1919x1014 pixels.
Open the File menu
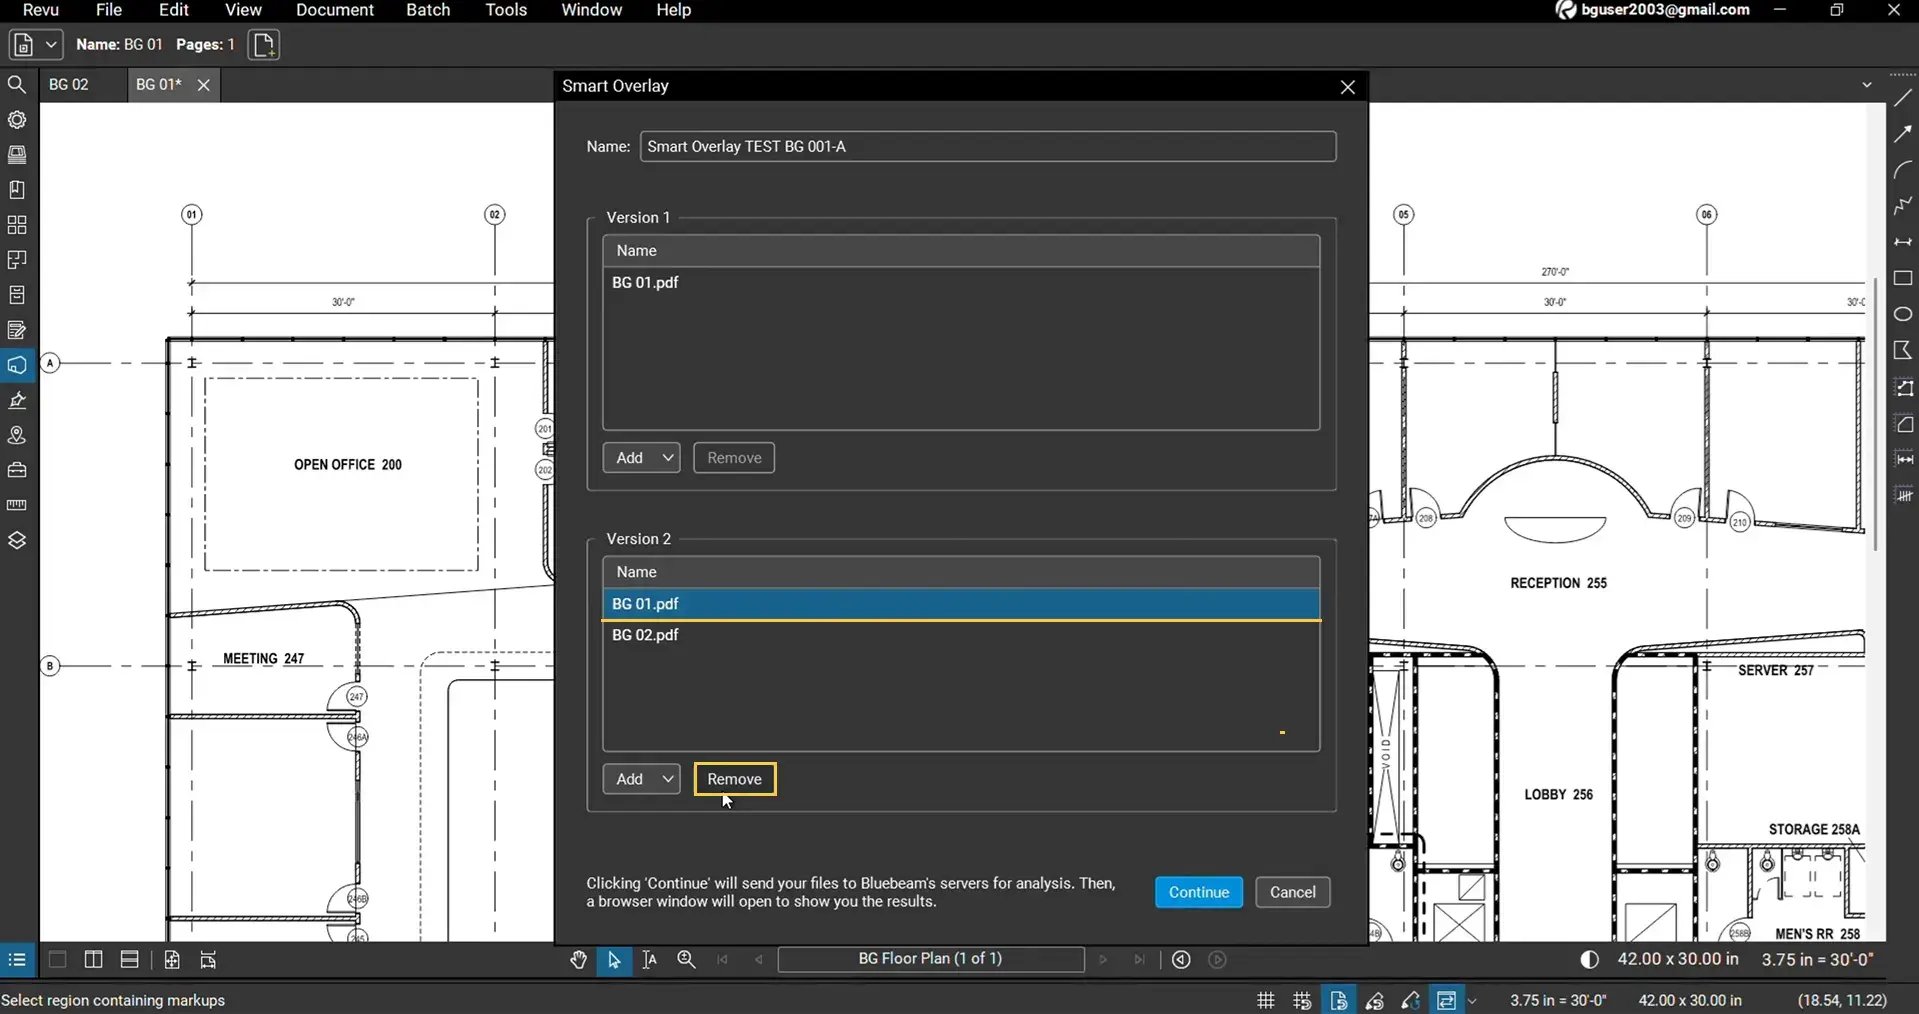(x=109, y=10)
